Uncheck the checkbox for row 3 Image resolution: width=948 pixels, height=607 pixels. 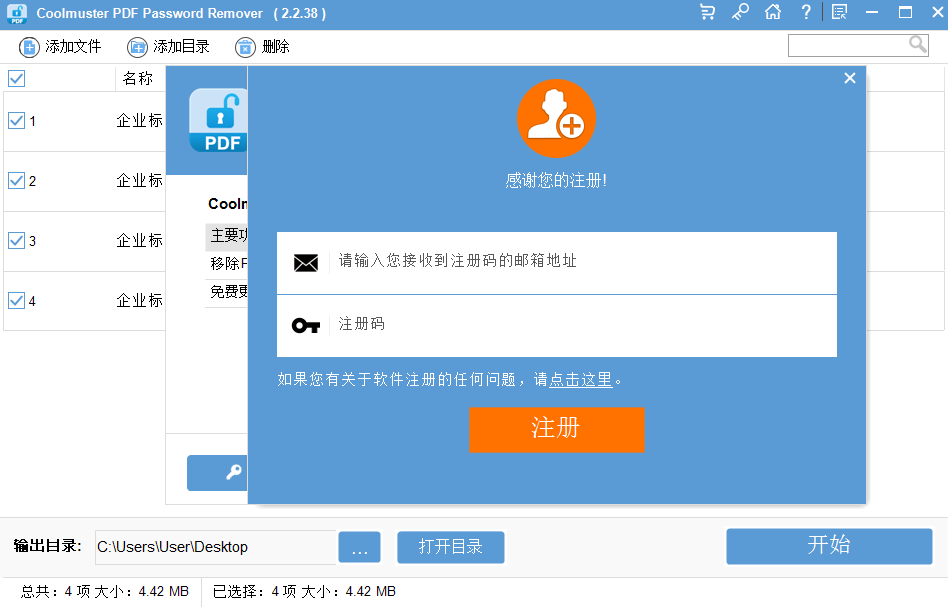pyautogui.click(x=17, y=240)
